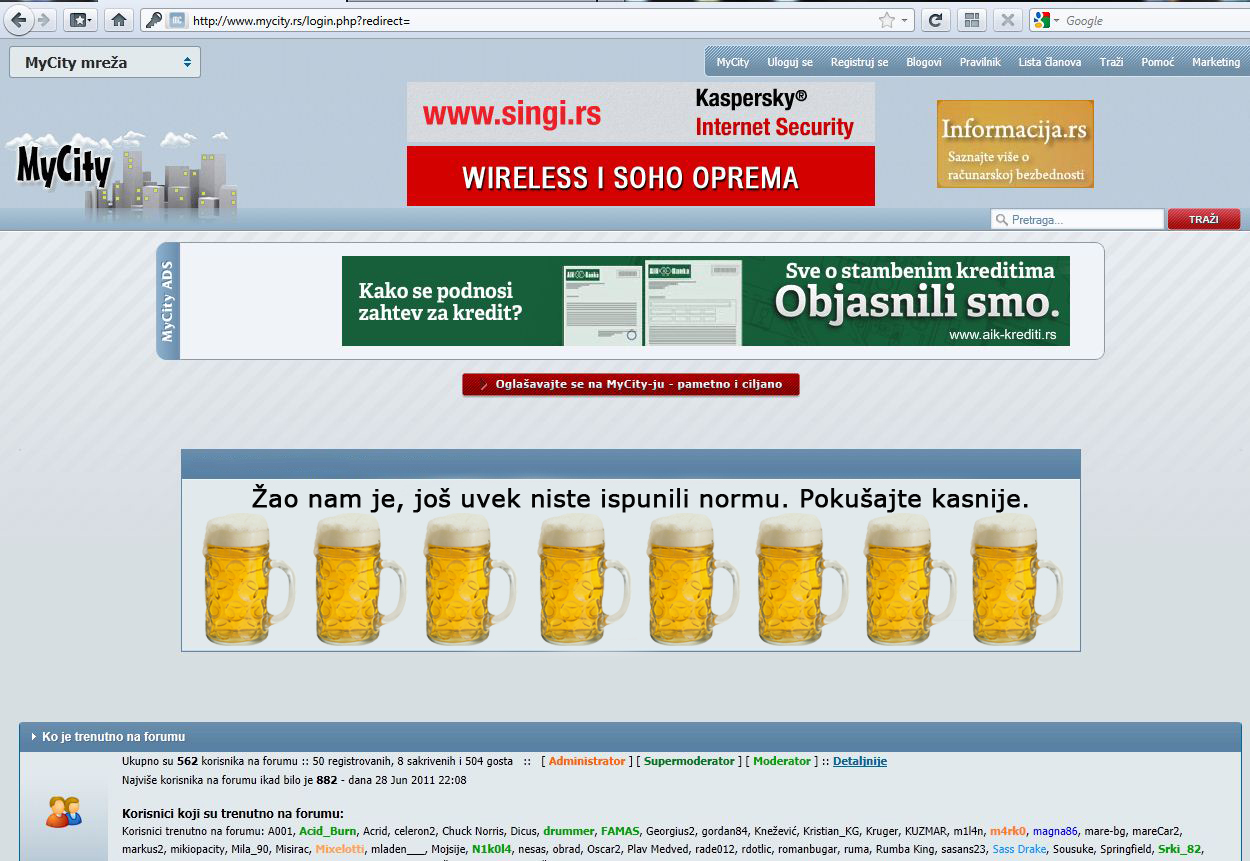Viewport: 1250px width, 861px height.
Task: Click the beer mugs norm image
Action: 631,565
